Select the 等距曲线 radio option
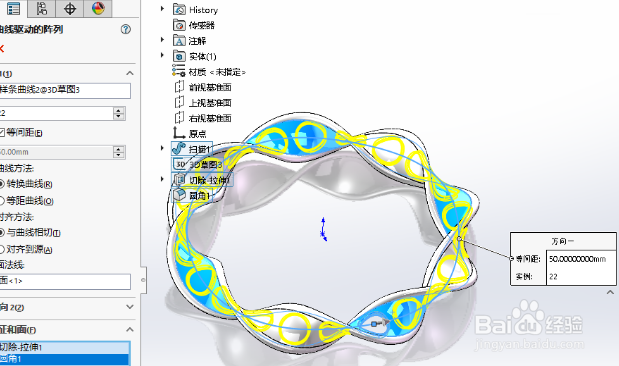 [x=2, y=201]
